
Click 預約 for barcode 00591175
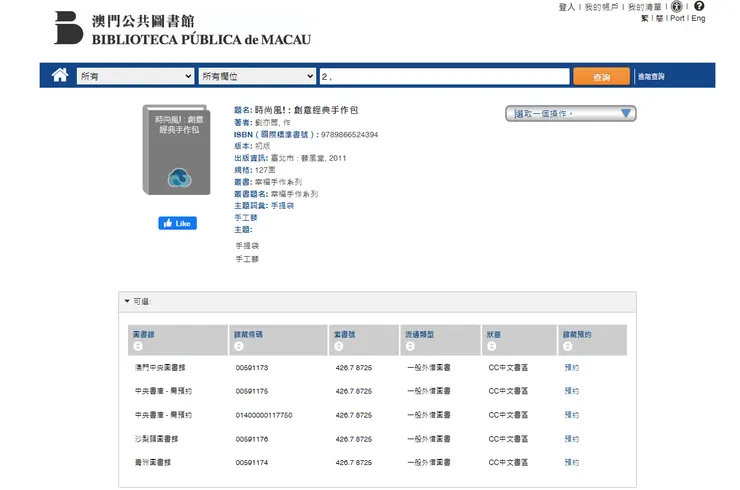coord(572,391)
